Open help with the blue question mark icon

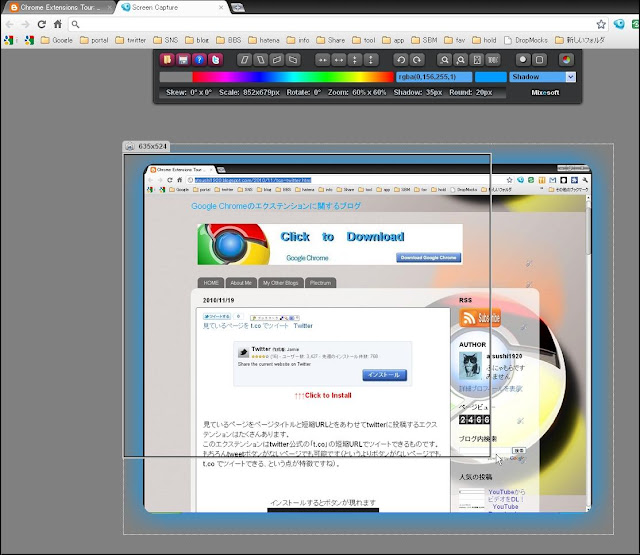pos(199,60)
